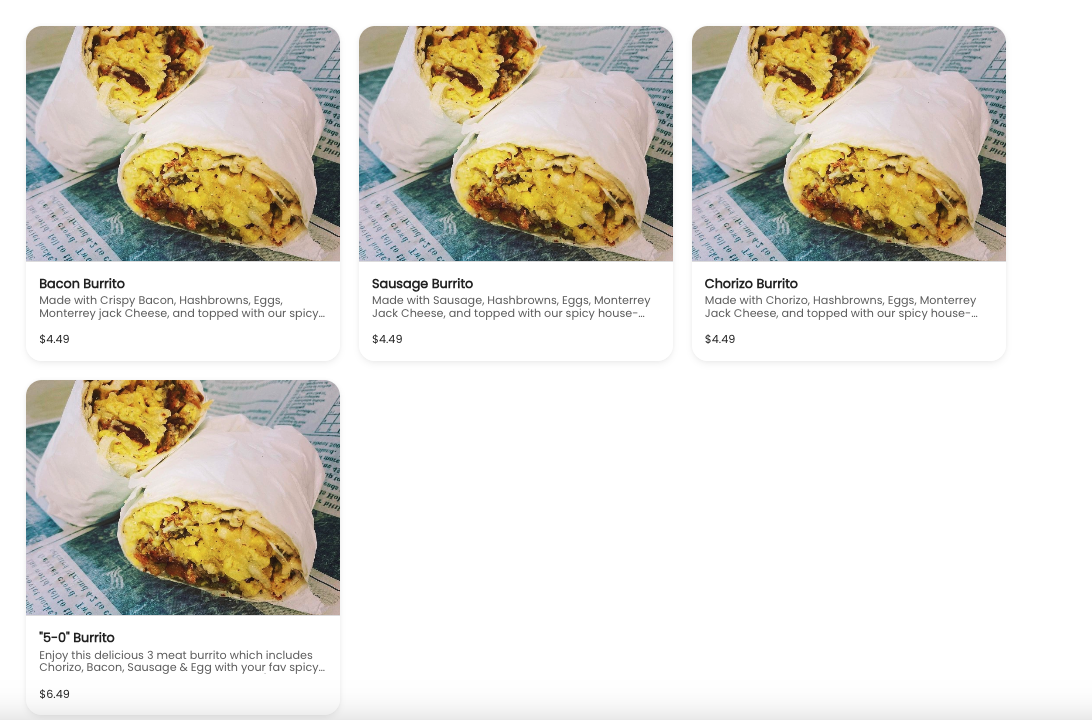Screen dimensions: 1092x720
Task: Click the $4.49 price under Sausage Burrito
Action: click(387, 339)
